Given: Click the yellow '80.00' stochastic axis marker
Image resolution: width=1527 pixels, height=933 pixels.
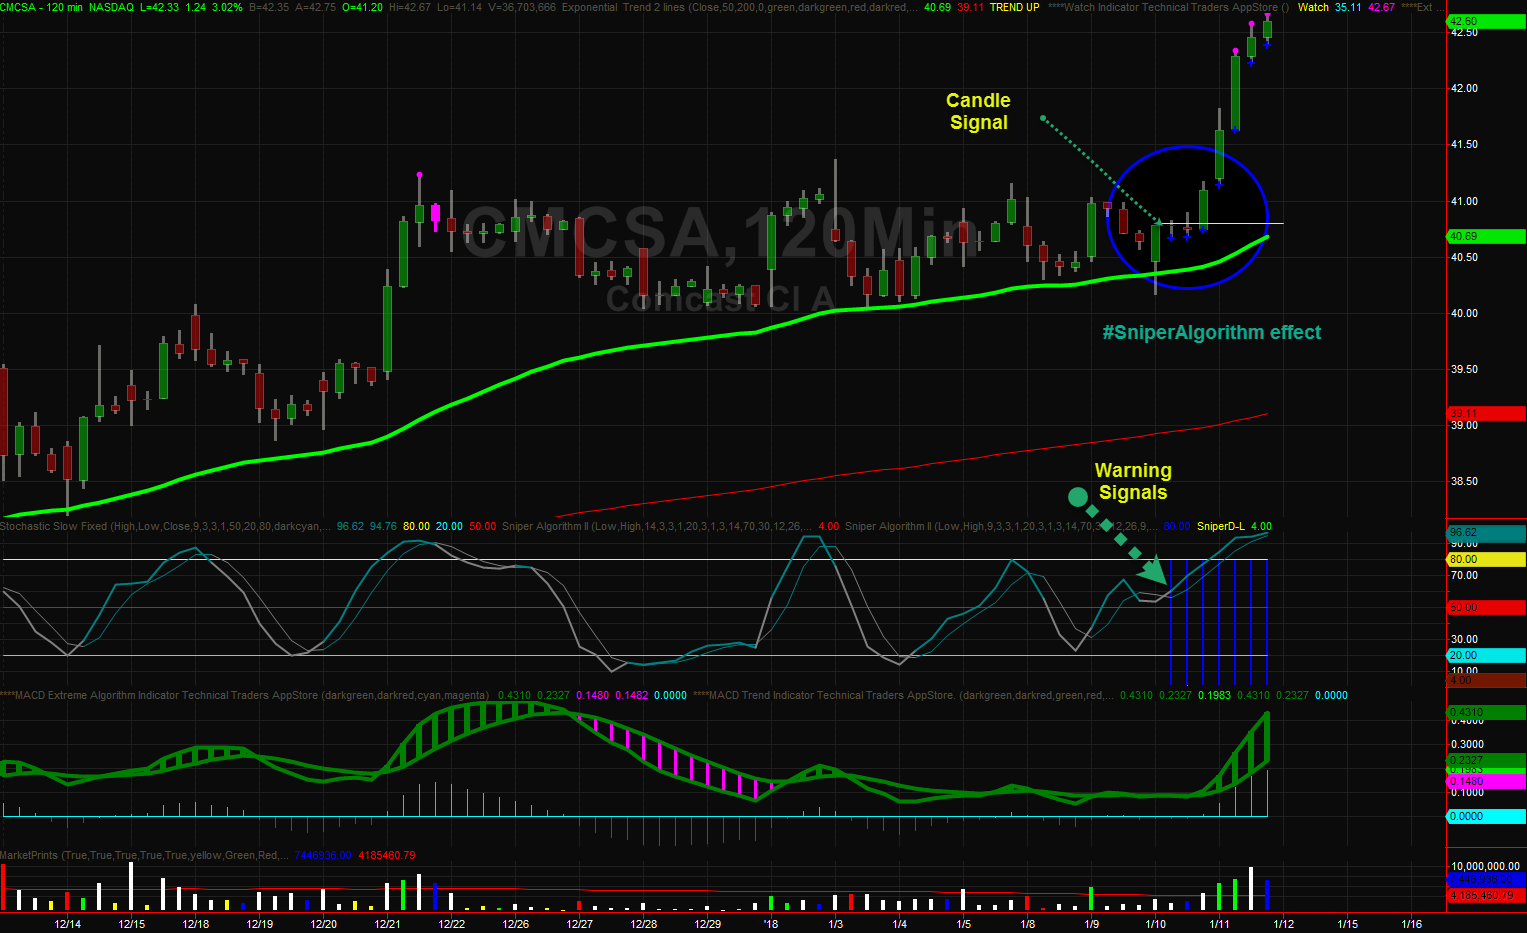Looking at the screenshot, I should coord(1486,559).
